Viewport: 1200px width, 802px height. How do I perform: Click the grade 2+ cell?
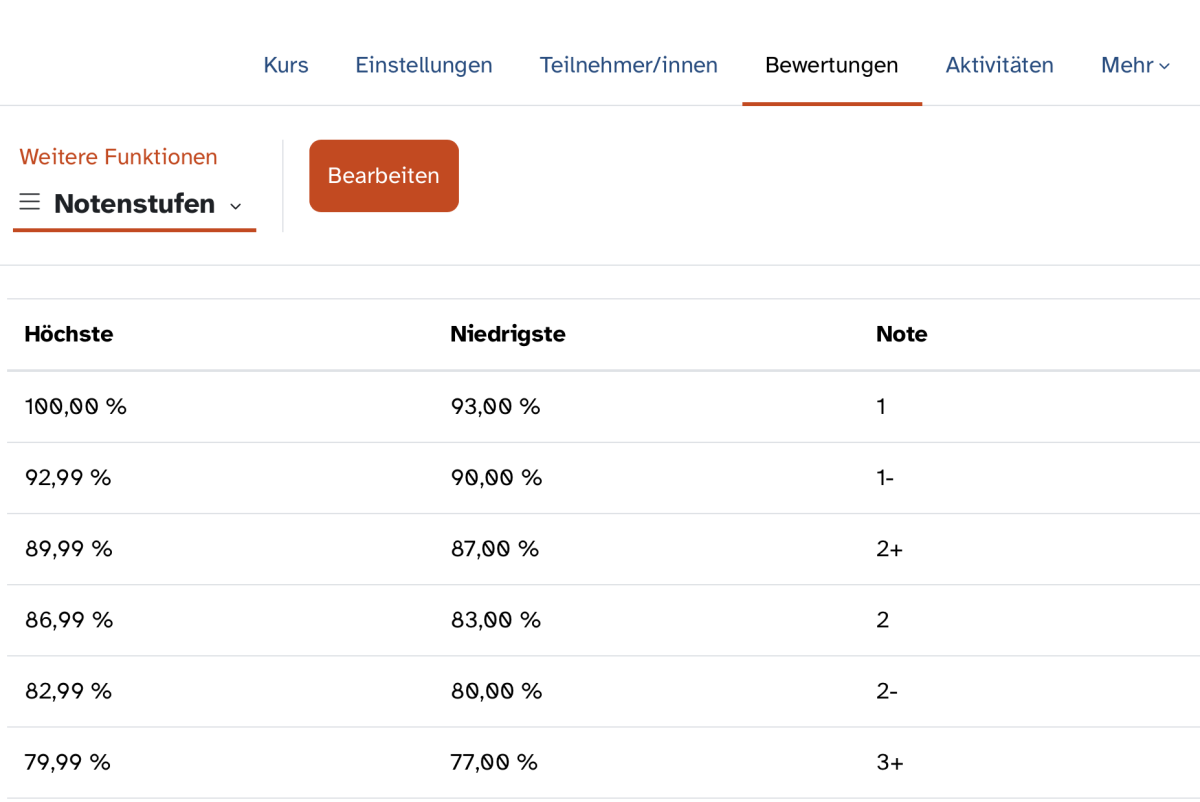[x=889, y=549]
